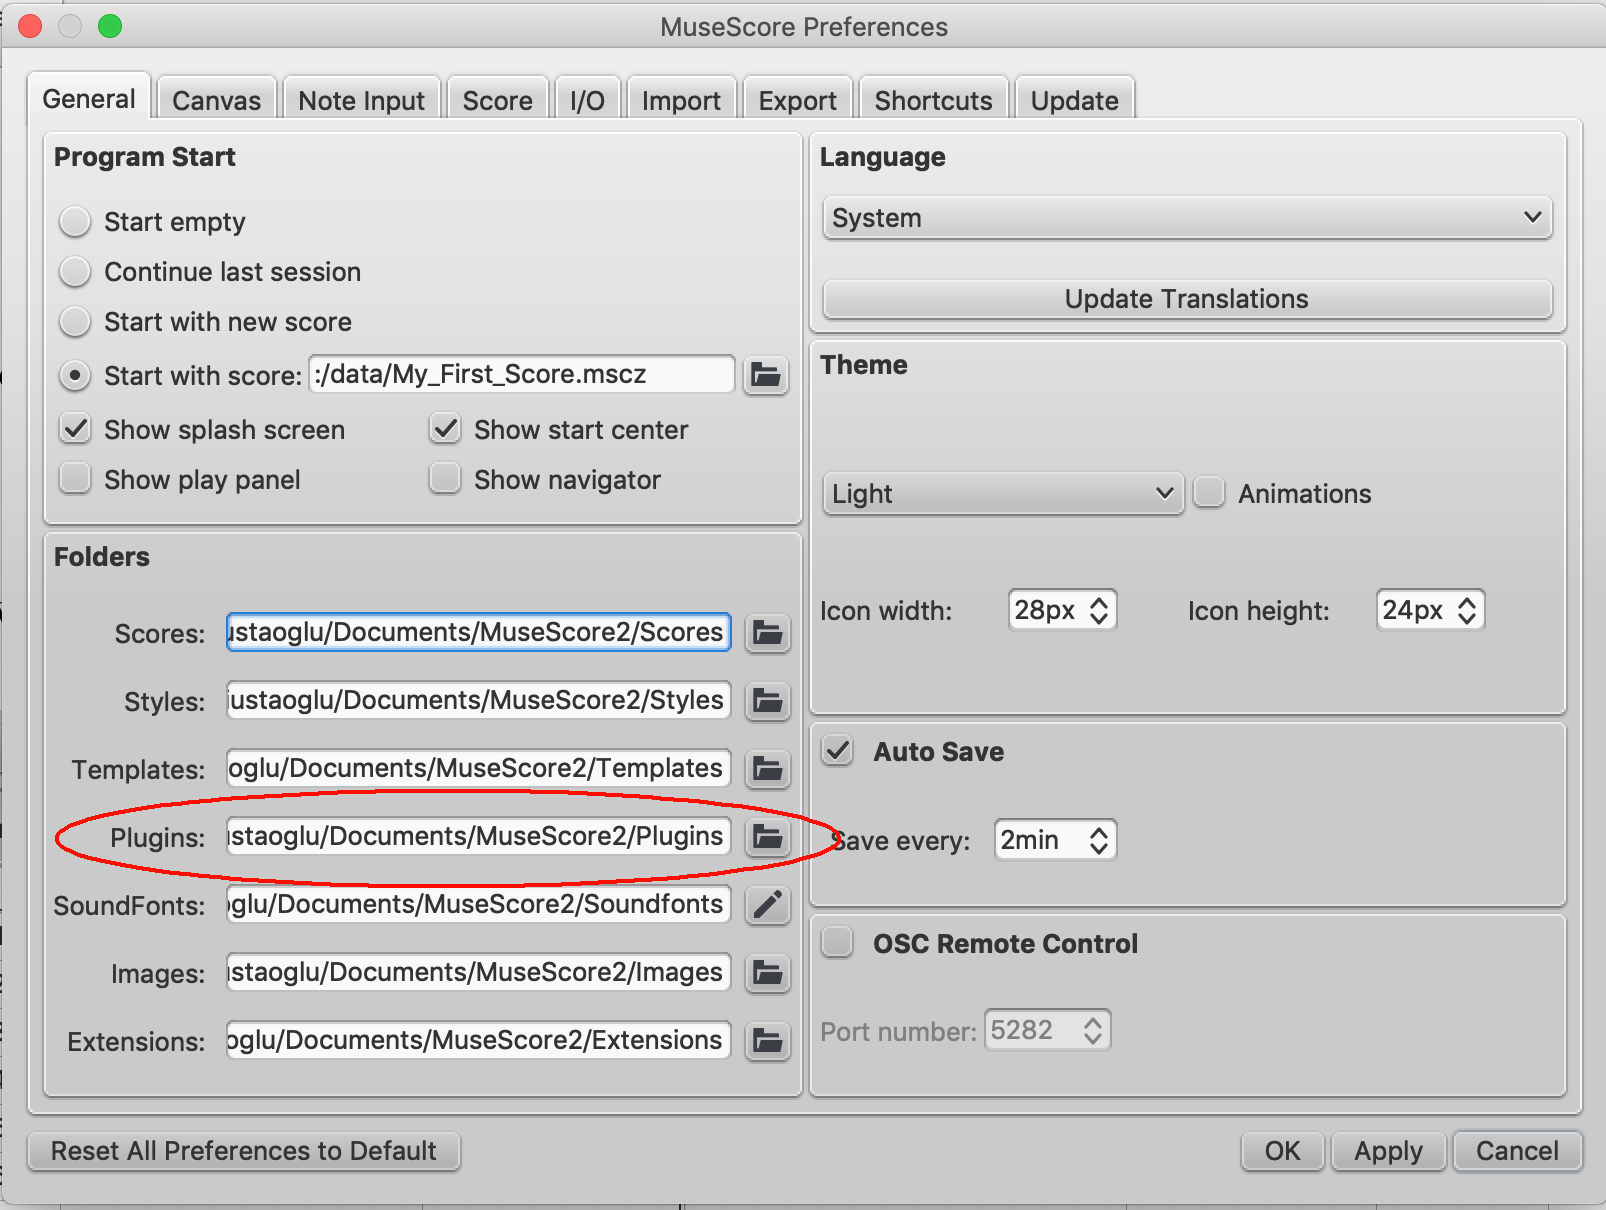The image size is (1606, 1210).
Task: Click the Apply button
Action: click(1388, 1151)
